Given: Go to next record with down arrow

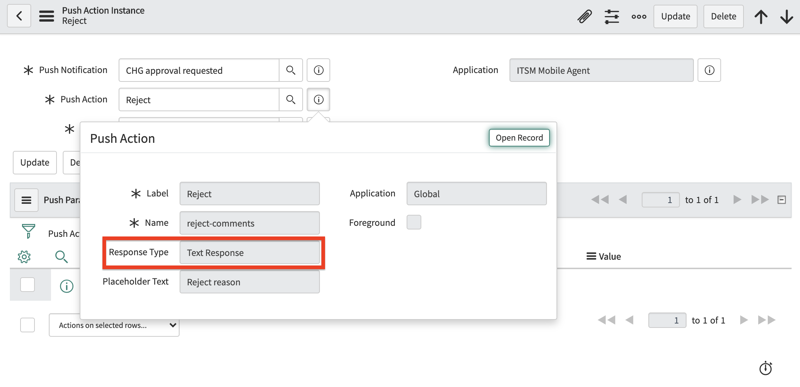Looking at the screenshot, I should point(786,17).
